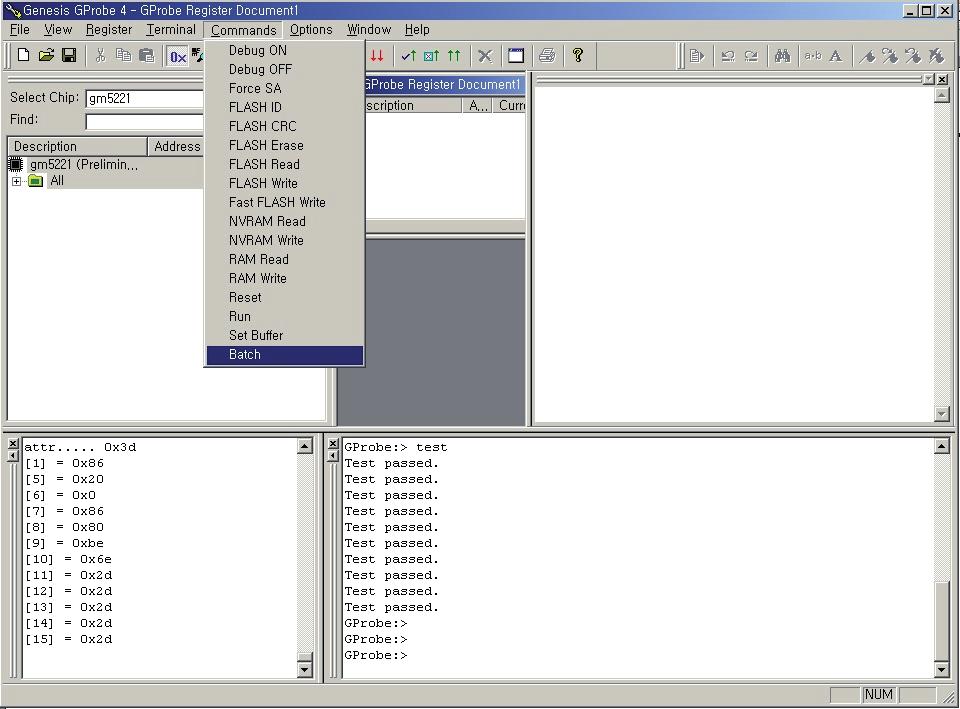Click the letter A font icon

pyautogui.click(x=836, y=56)
